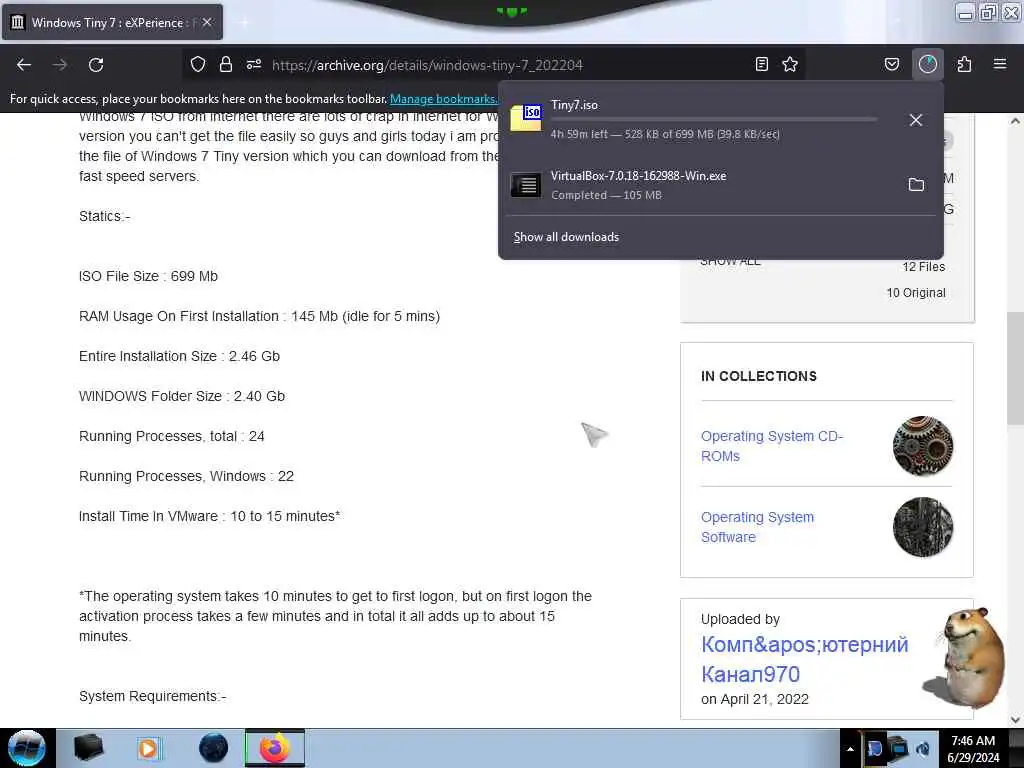The image size is (1024, 768).
Task: Open the Firefox application menu
Action: (1000, 64)
